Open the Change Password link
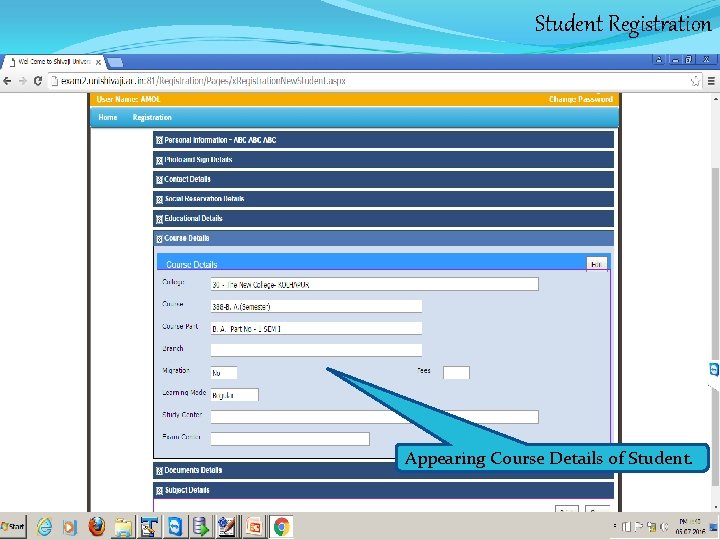This screenshot has height=540, width=720. [580, 99]
